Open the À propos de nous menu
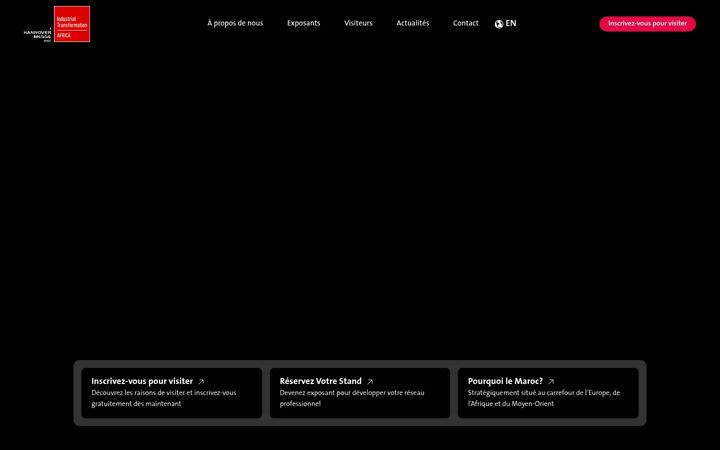Image resolution: width=720 pixels, height=450 pixels. click(235, 23)
